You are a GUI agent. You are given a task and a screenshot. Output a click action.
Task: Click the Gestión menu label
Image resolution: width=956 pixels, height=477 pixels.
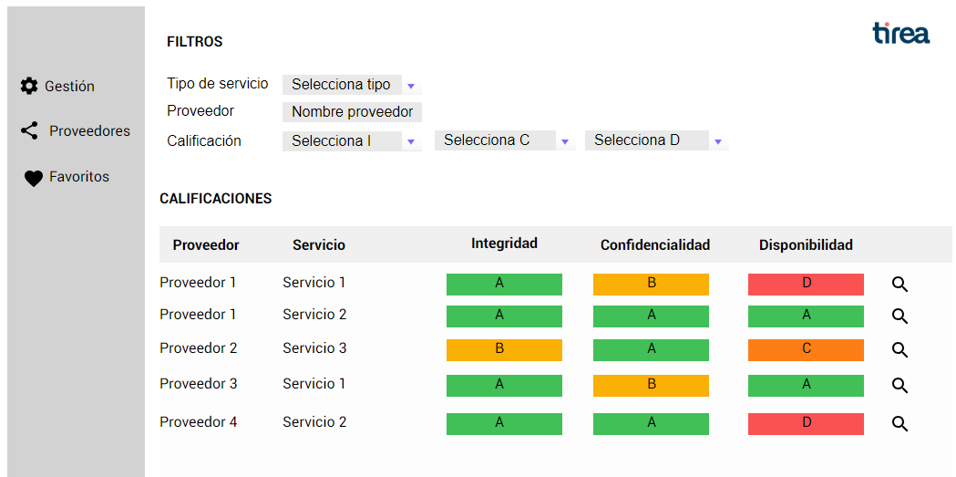(69, 86)
